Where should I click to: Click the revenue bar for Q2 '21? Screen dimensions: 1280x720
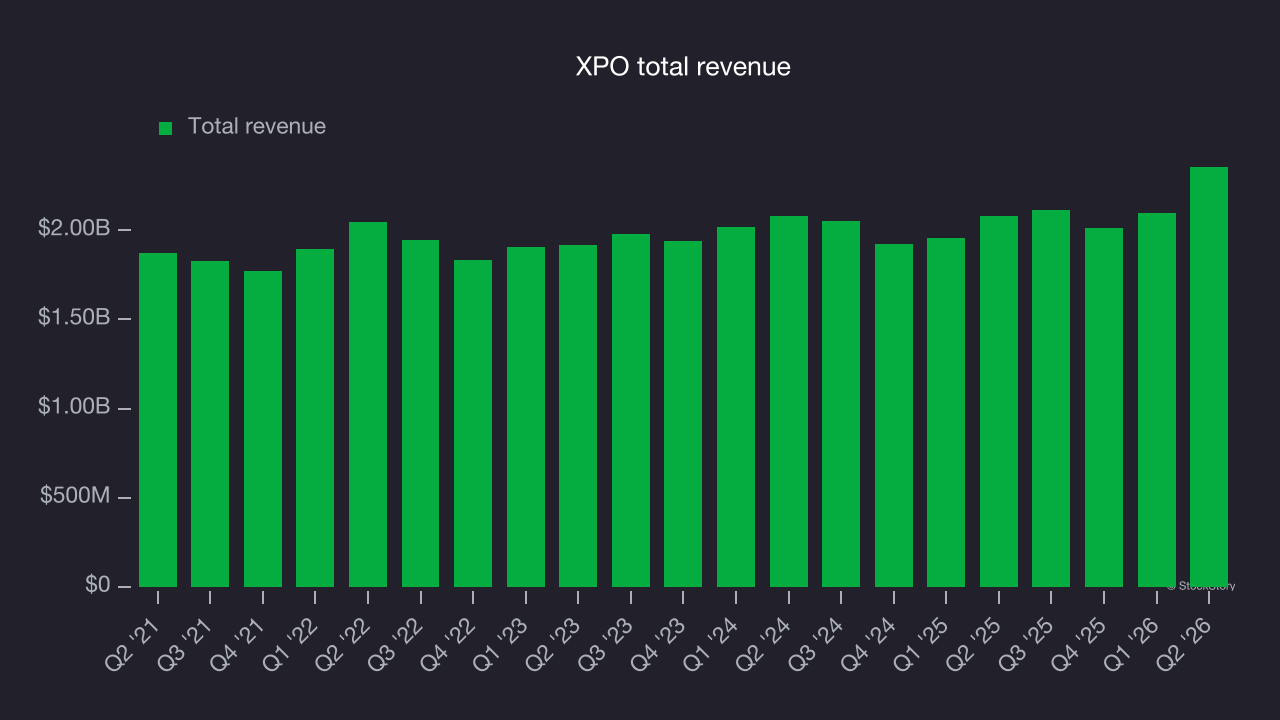pos(158,420)
